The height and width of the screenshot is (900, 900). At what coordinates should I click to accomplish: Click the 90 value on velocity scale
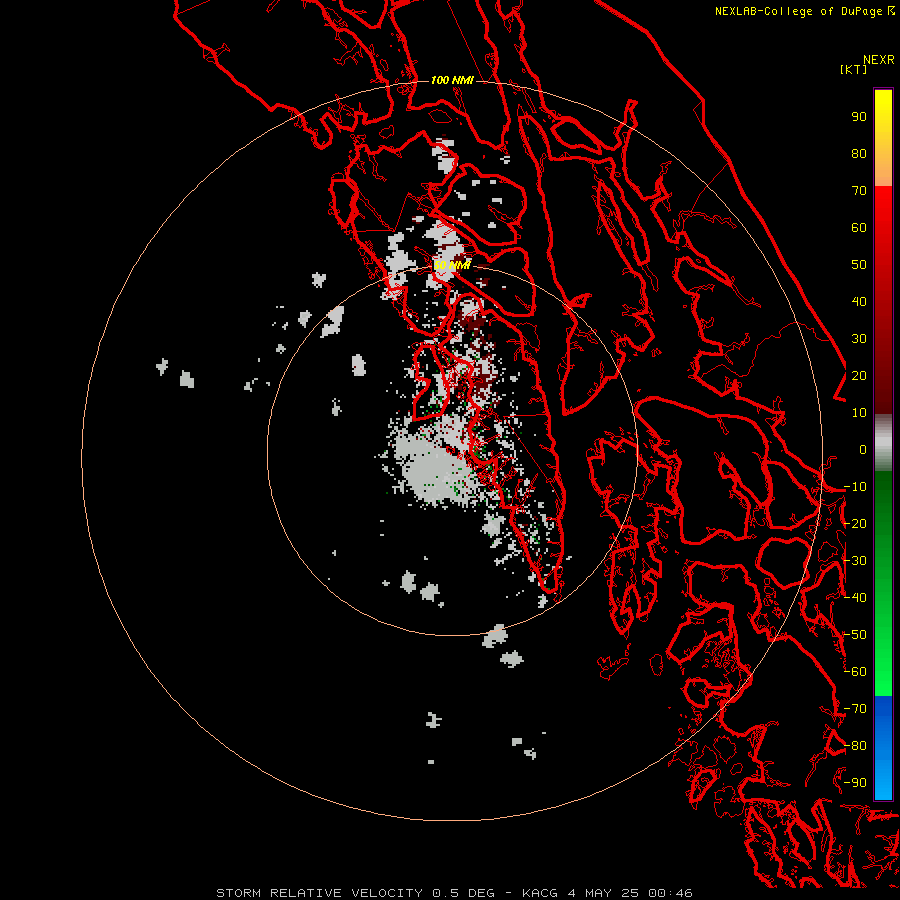pos(859,117)
